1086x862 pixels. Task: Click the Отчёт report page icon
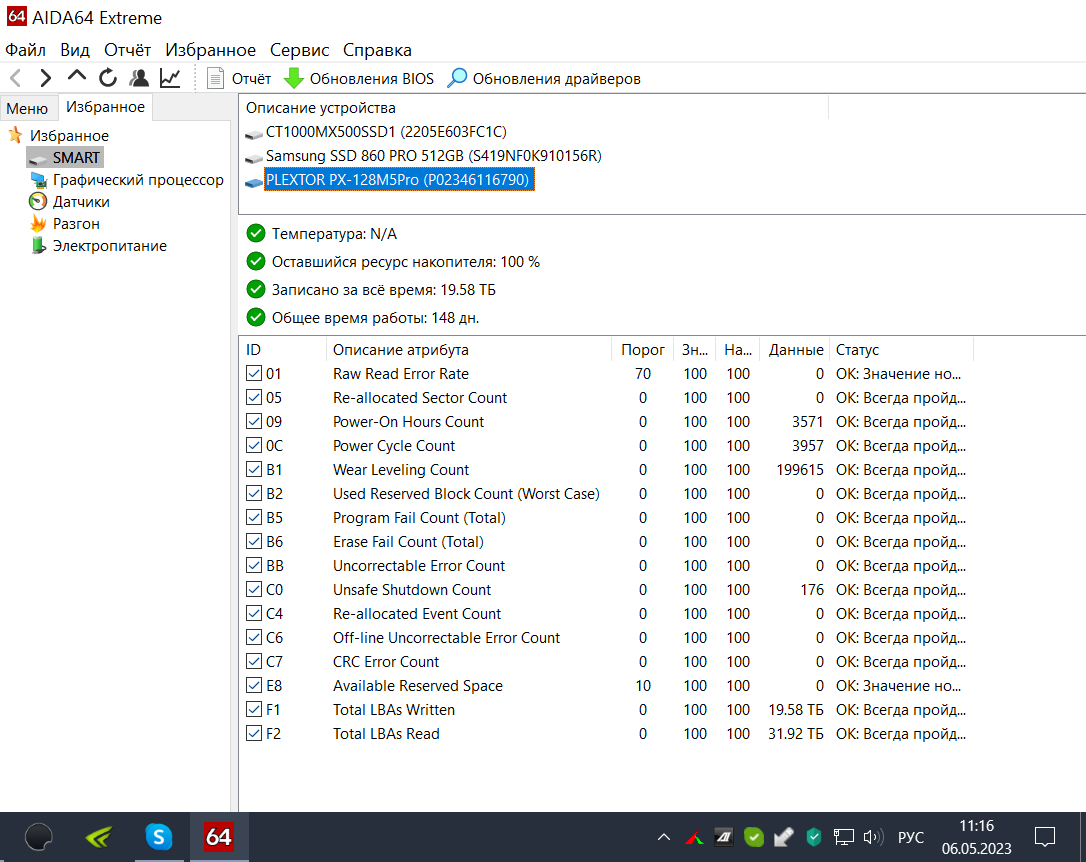[x=215, y=78]
